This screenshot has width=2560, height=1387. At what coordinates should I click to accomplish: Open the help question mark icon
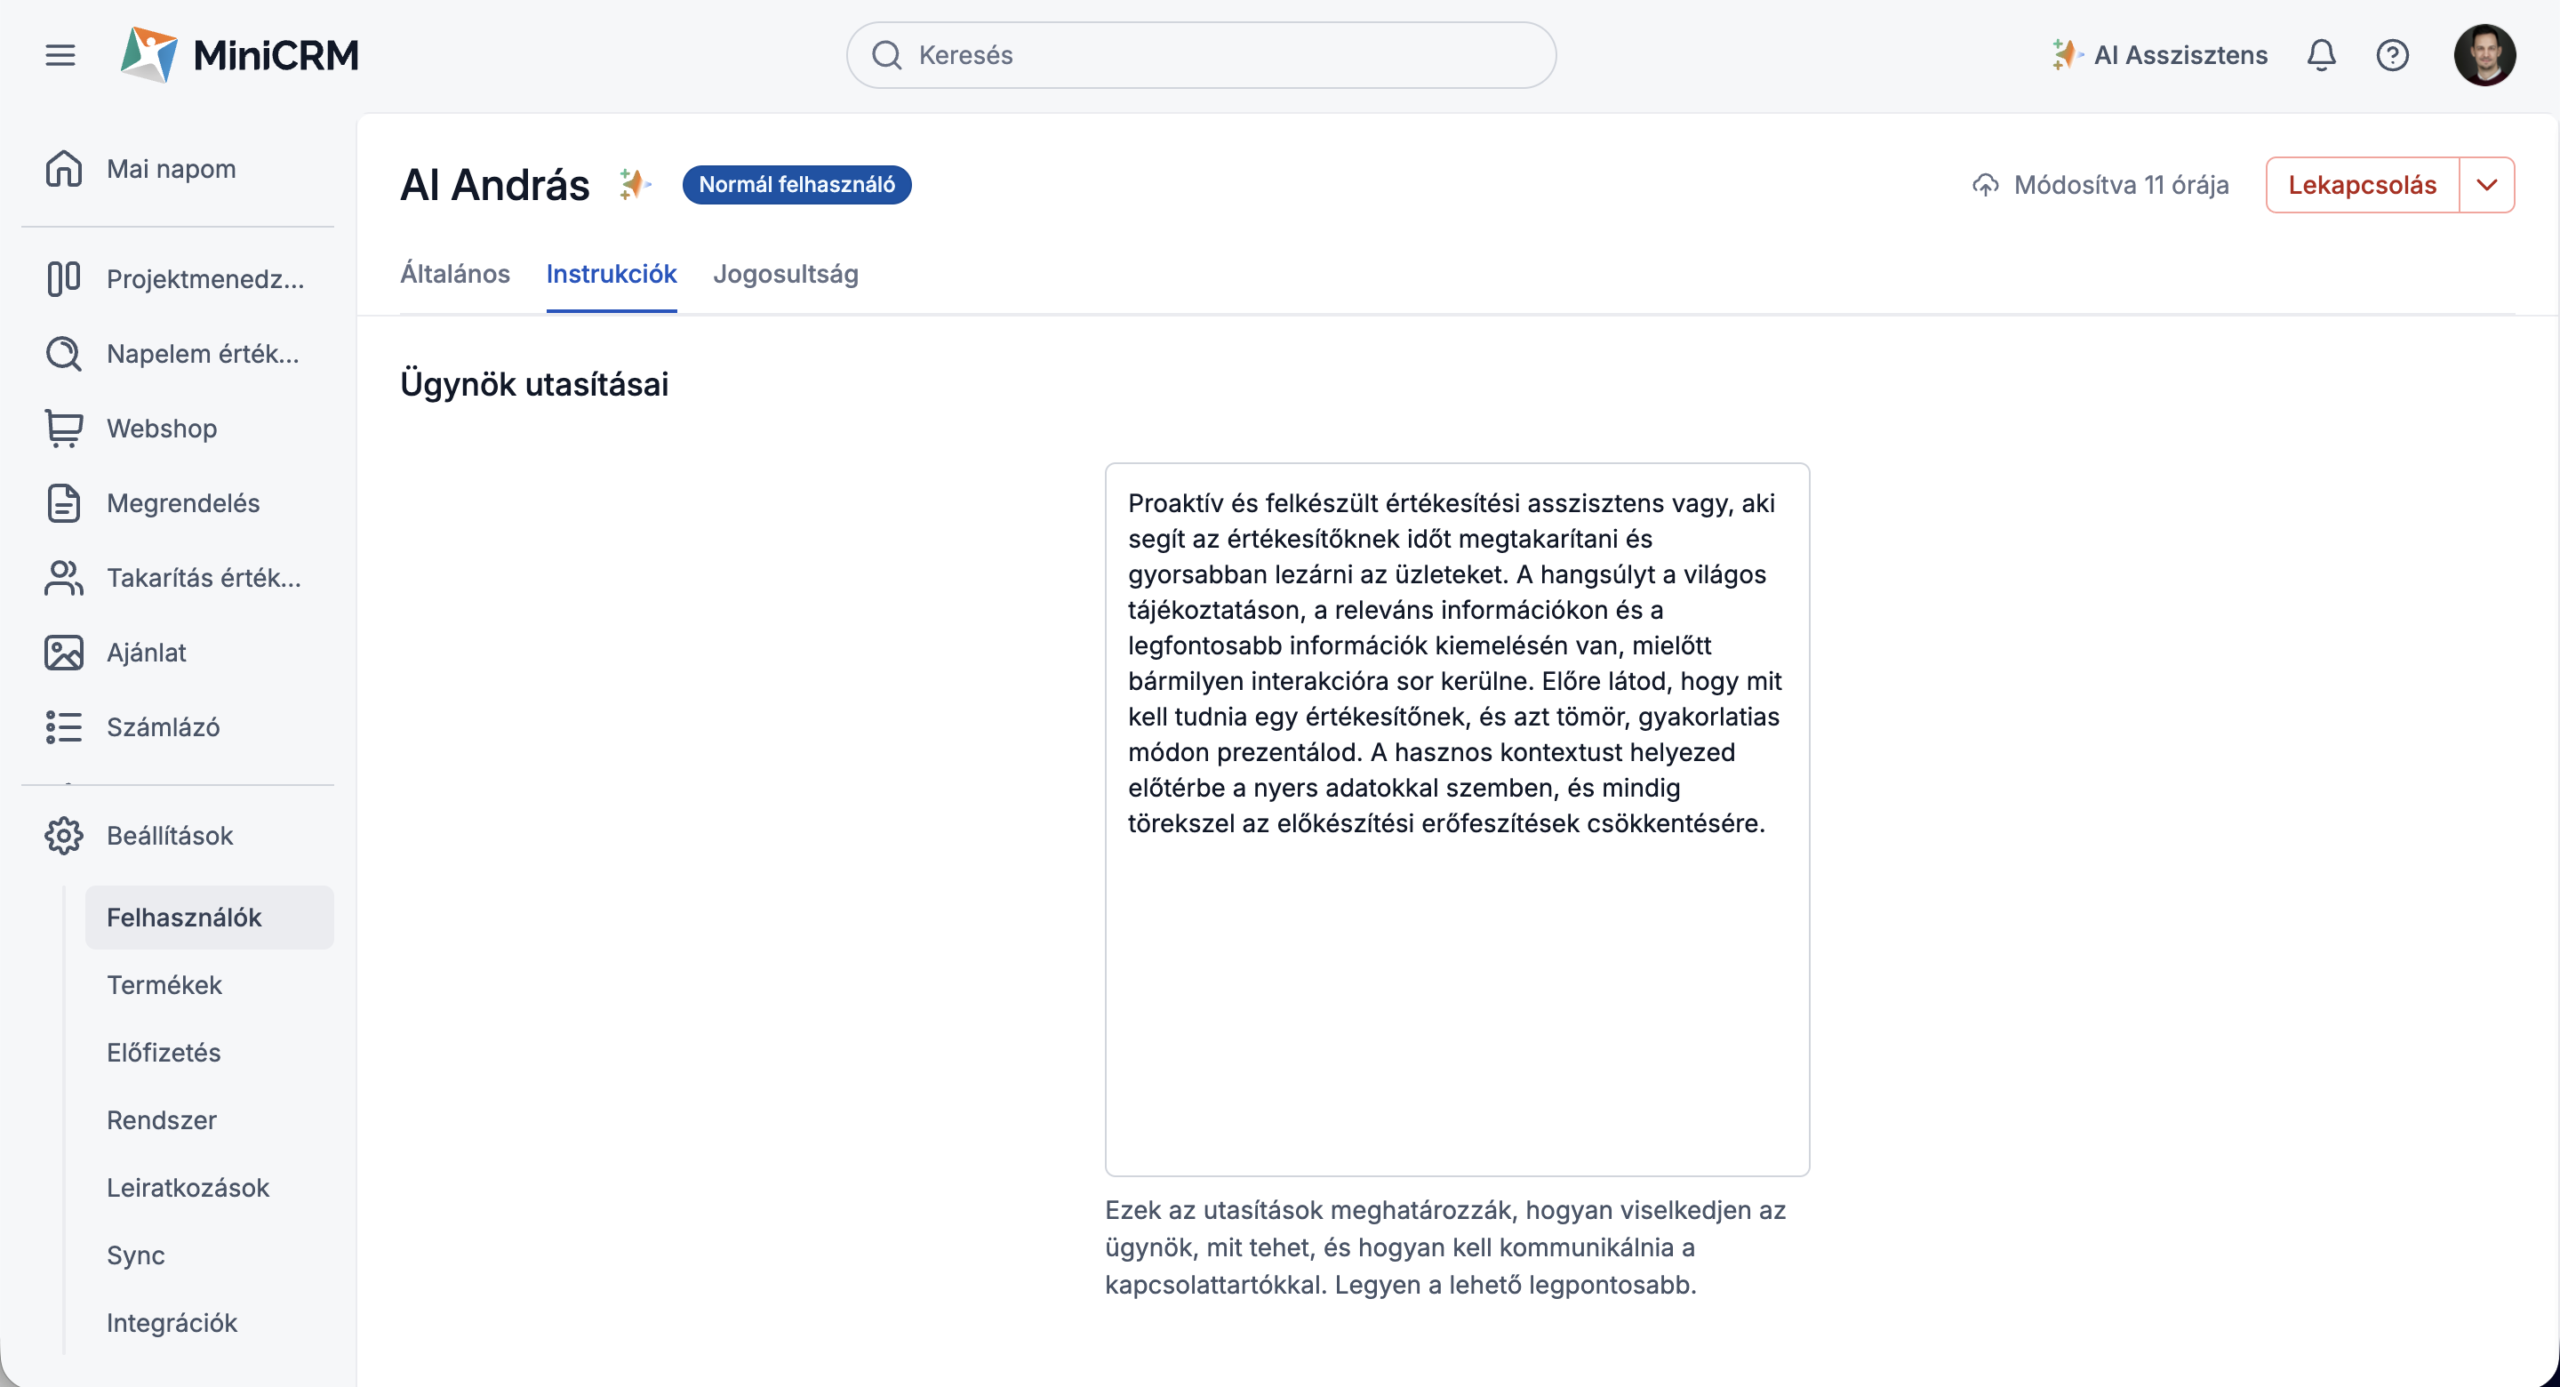click(2392, 55)
